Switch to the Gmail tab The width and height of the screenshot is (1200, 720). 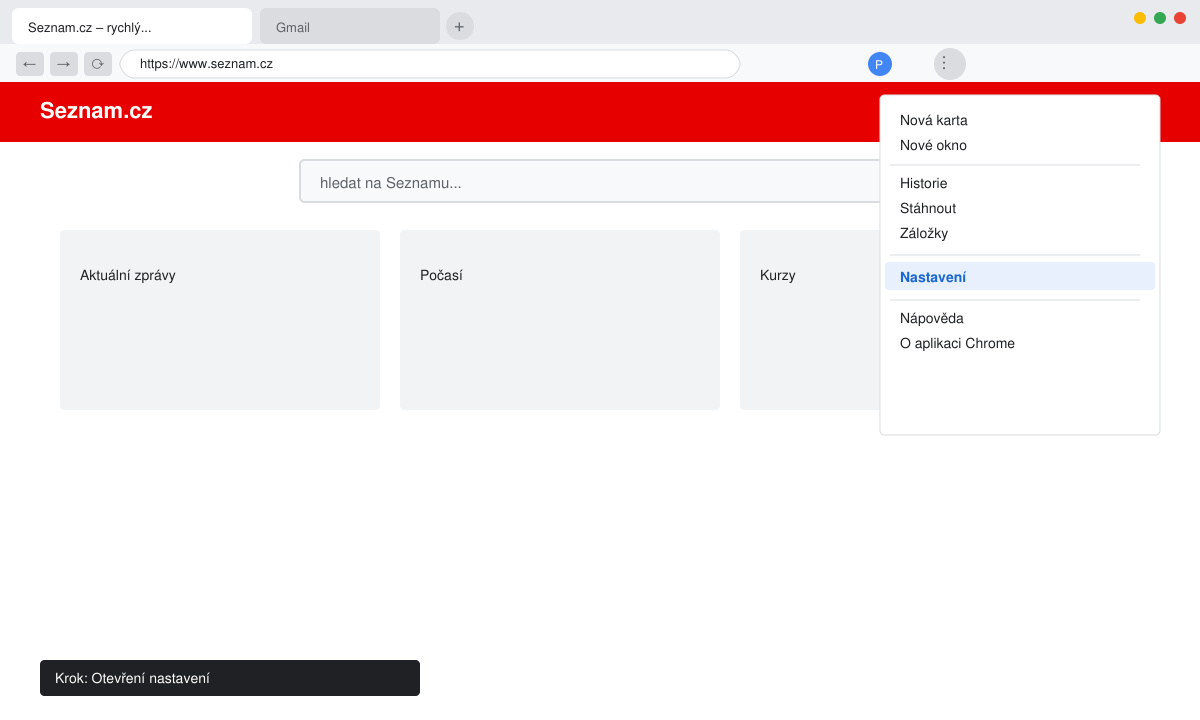(350, 27)
